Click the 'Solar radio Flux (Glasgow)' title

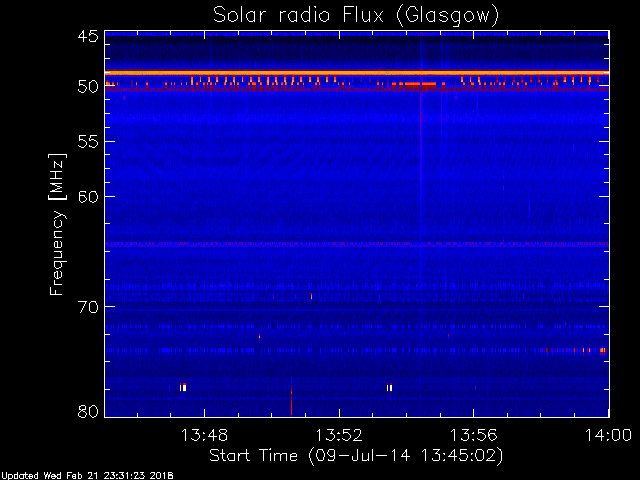click(x=356, y=16)
